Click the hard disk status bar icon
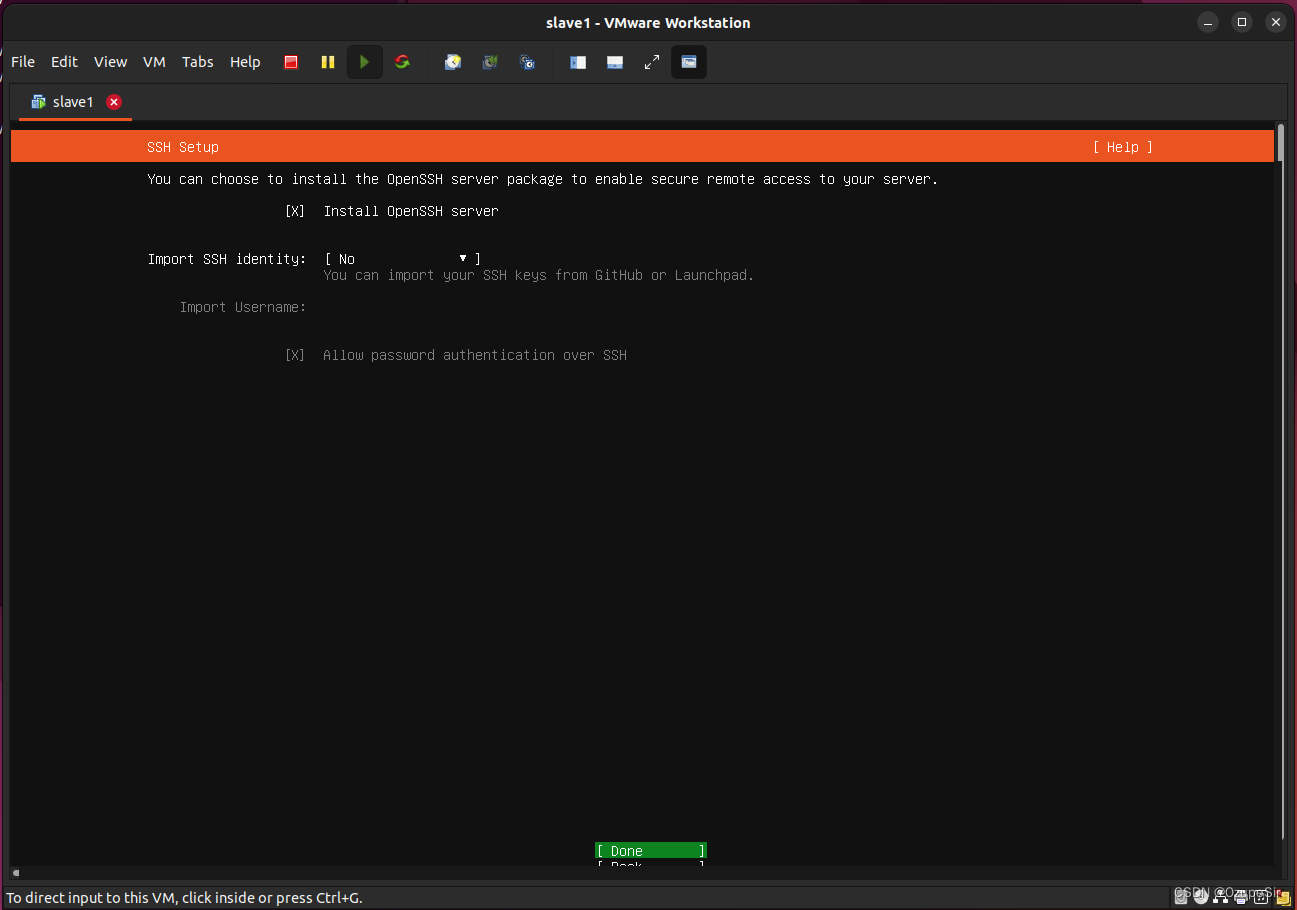 (x=1181, y=897)
